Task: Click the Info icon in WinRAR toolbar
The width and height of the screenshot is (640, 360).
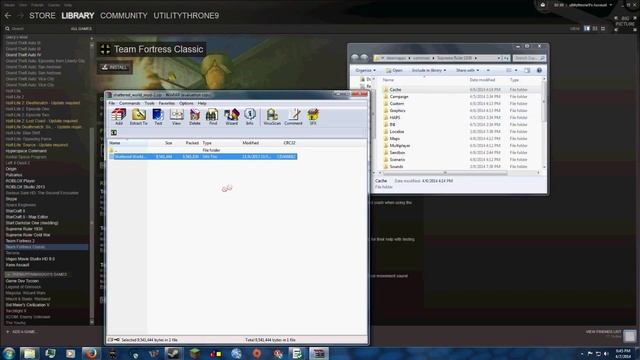Action: tap(249, 117)
